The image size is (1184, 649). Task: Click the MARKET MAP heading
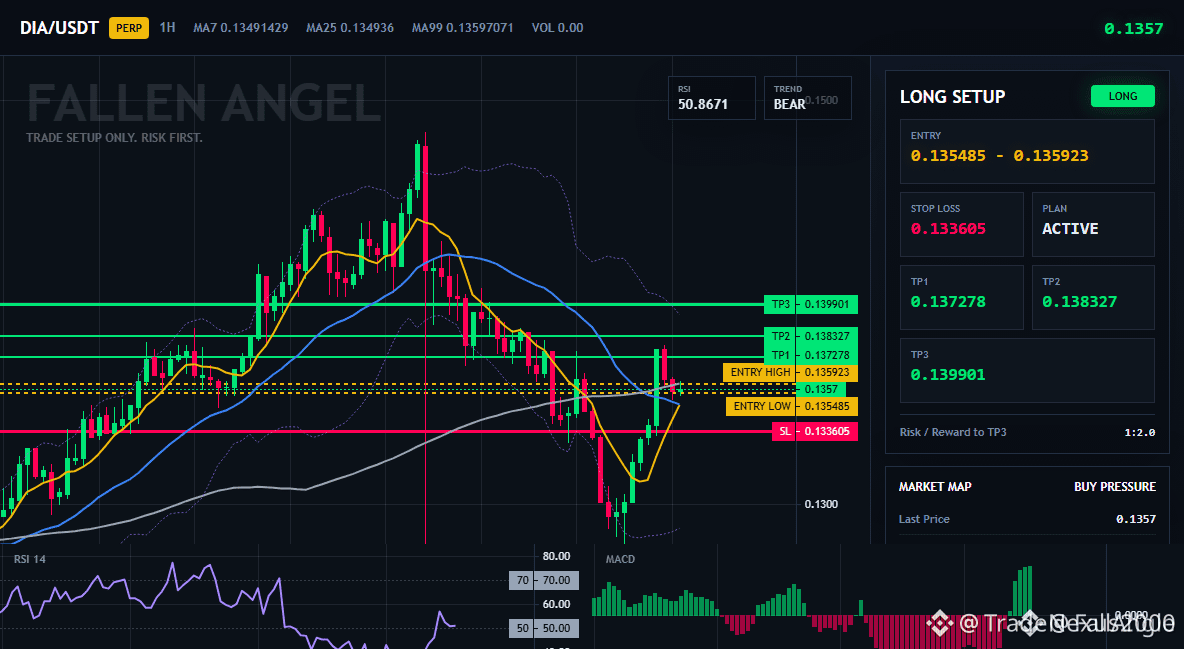935,487
